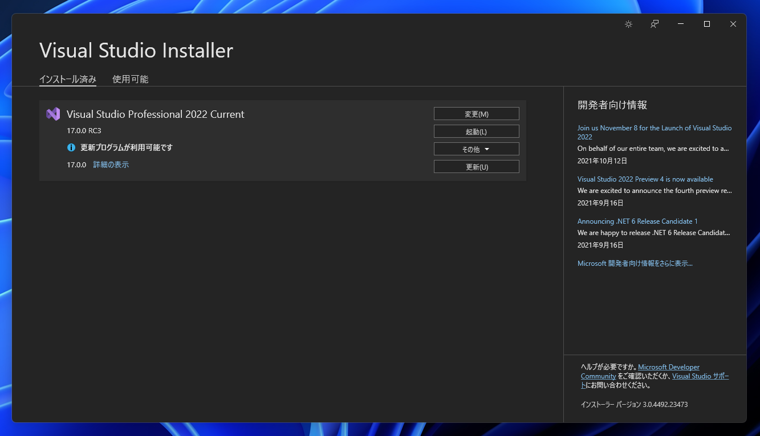Click the blue info icon for update notice
Screen dimensions: 760x436
(x=71, y=147)
